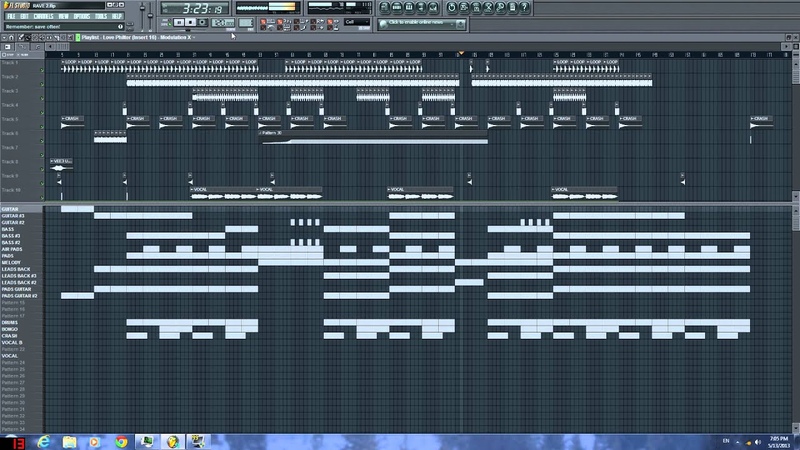This screenshot has width=800, height=450.
Task: Open Internet Explorer from taskbar
Action: tap(44, 442)
